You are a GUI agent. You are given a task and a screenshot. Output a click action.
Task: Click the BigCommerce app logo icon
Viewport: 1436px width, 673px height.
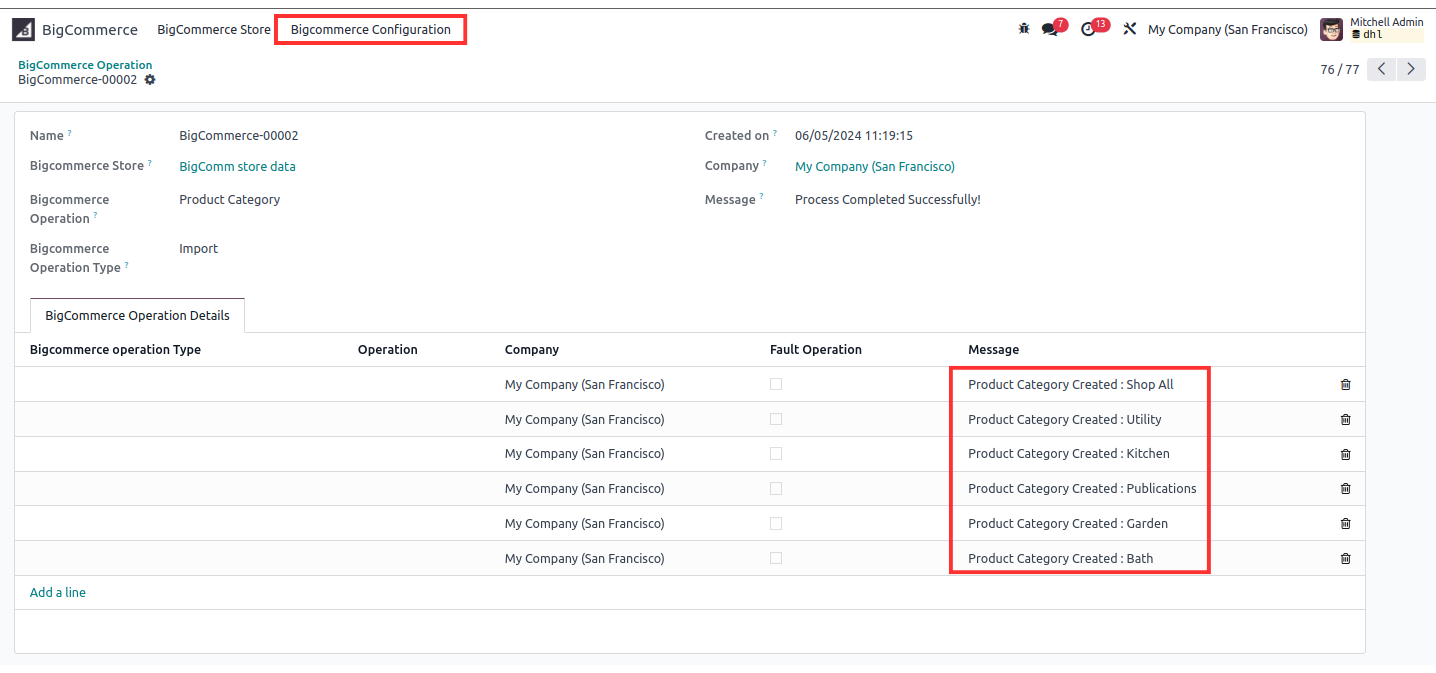[23, 30]
